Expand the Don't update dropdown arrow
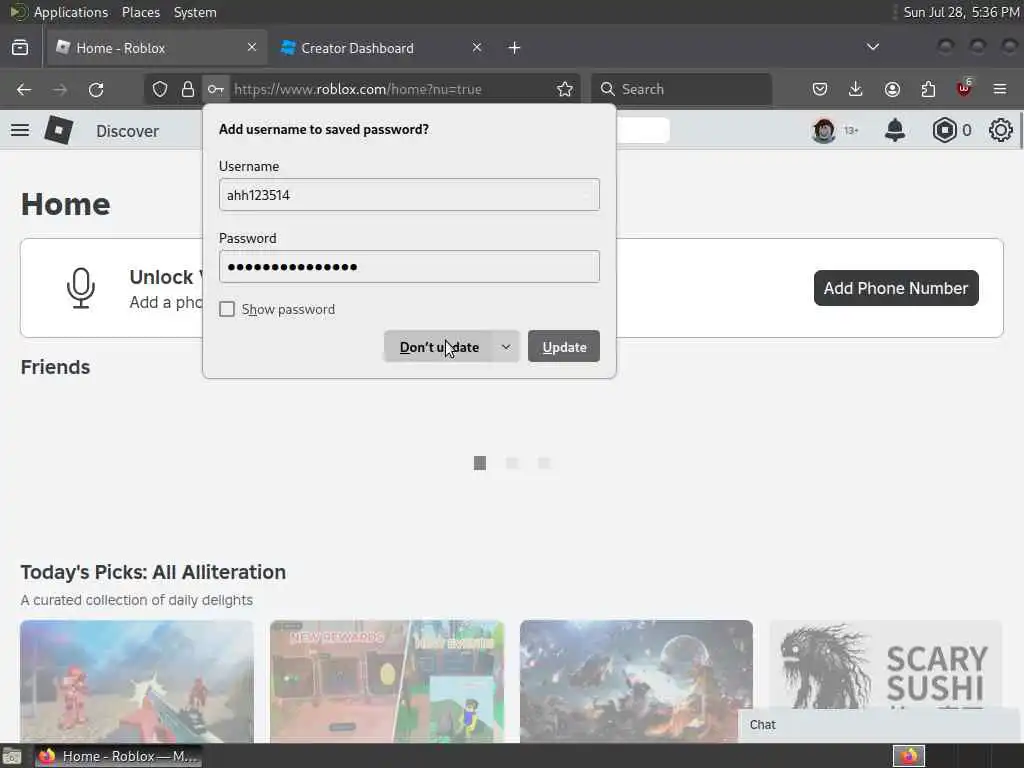The width and height of the screenshot is (1024, 768). tap(505, 347)
